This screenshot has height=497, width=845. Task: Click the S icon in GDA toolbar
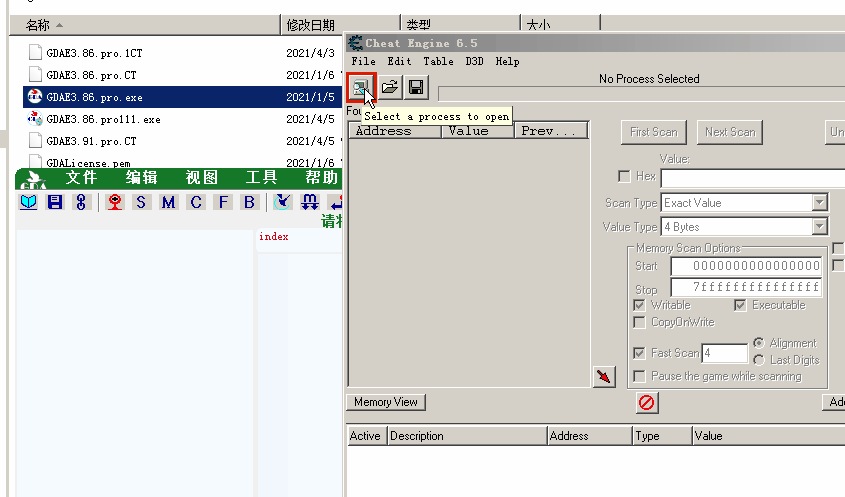[x=141, y=203]
